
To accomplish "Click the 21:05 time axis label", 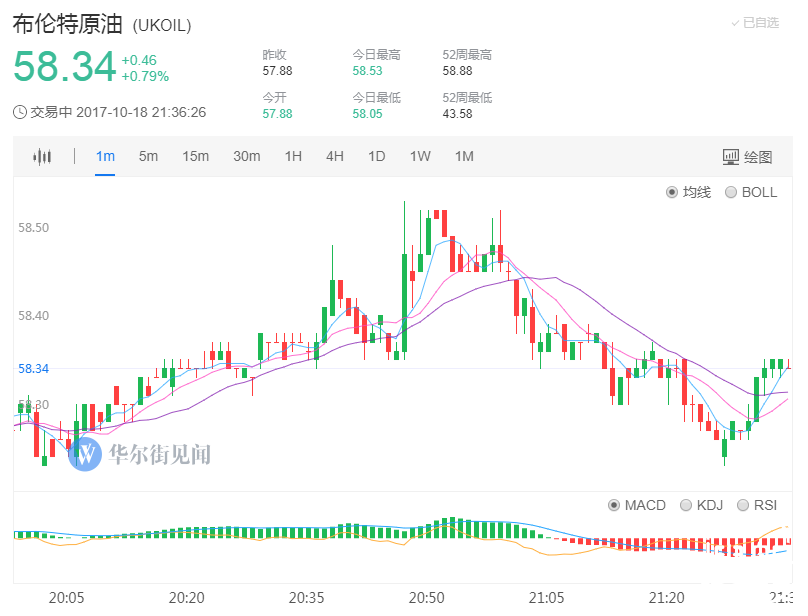I will coord(546,598).
